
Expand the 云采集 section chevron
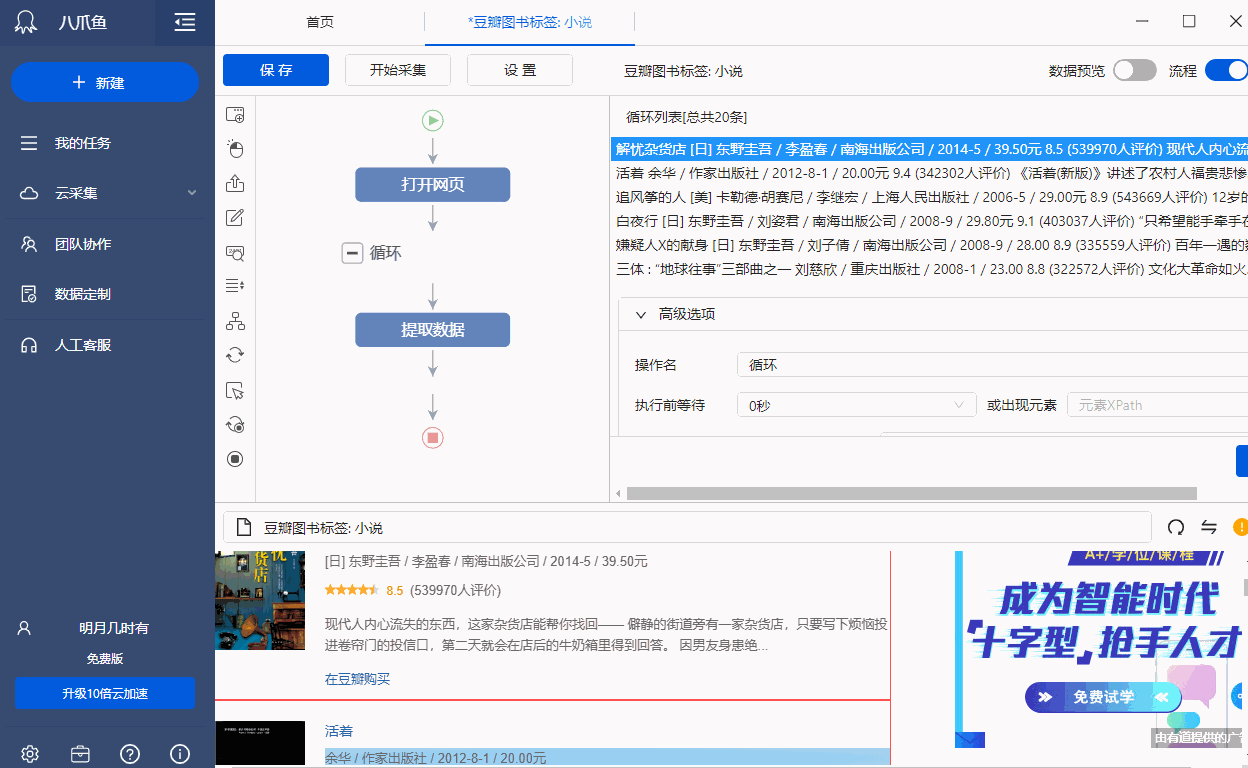pyautogui.click(x=192, y=193)
